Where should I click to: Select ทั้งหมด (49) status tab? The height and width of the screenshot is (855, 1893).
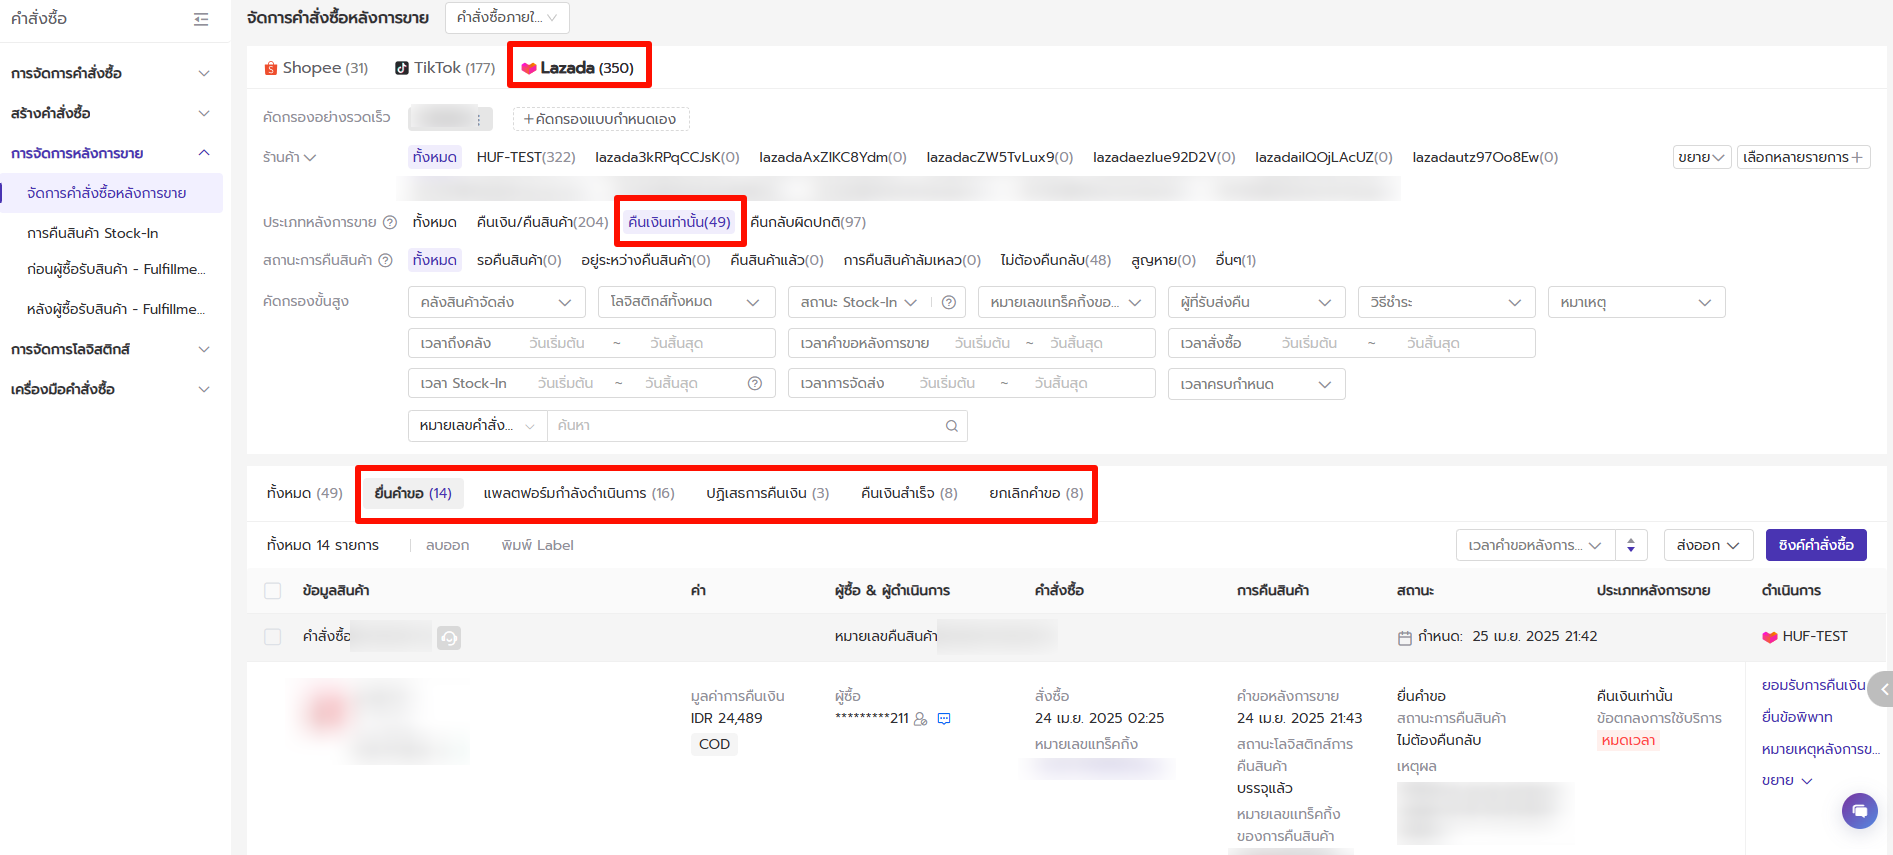[305, 493]
